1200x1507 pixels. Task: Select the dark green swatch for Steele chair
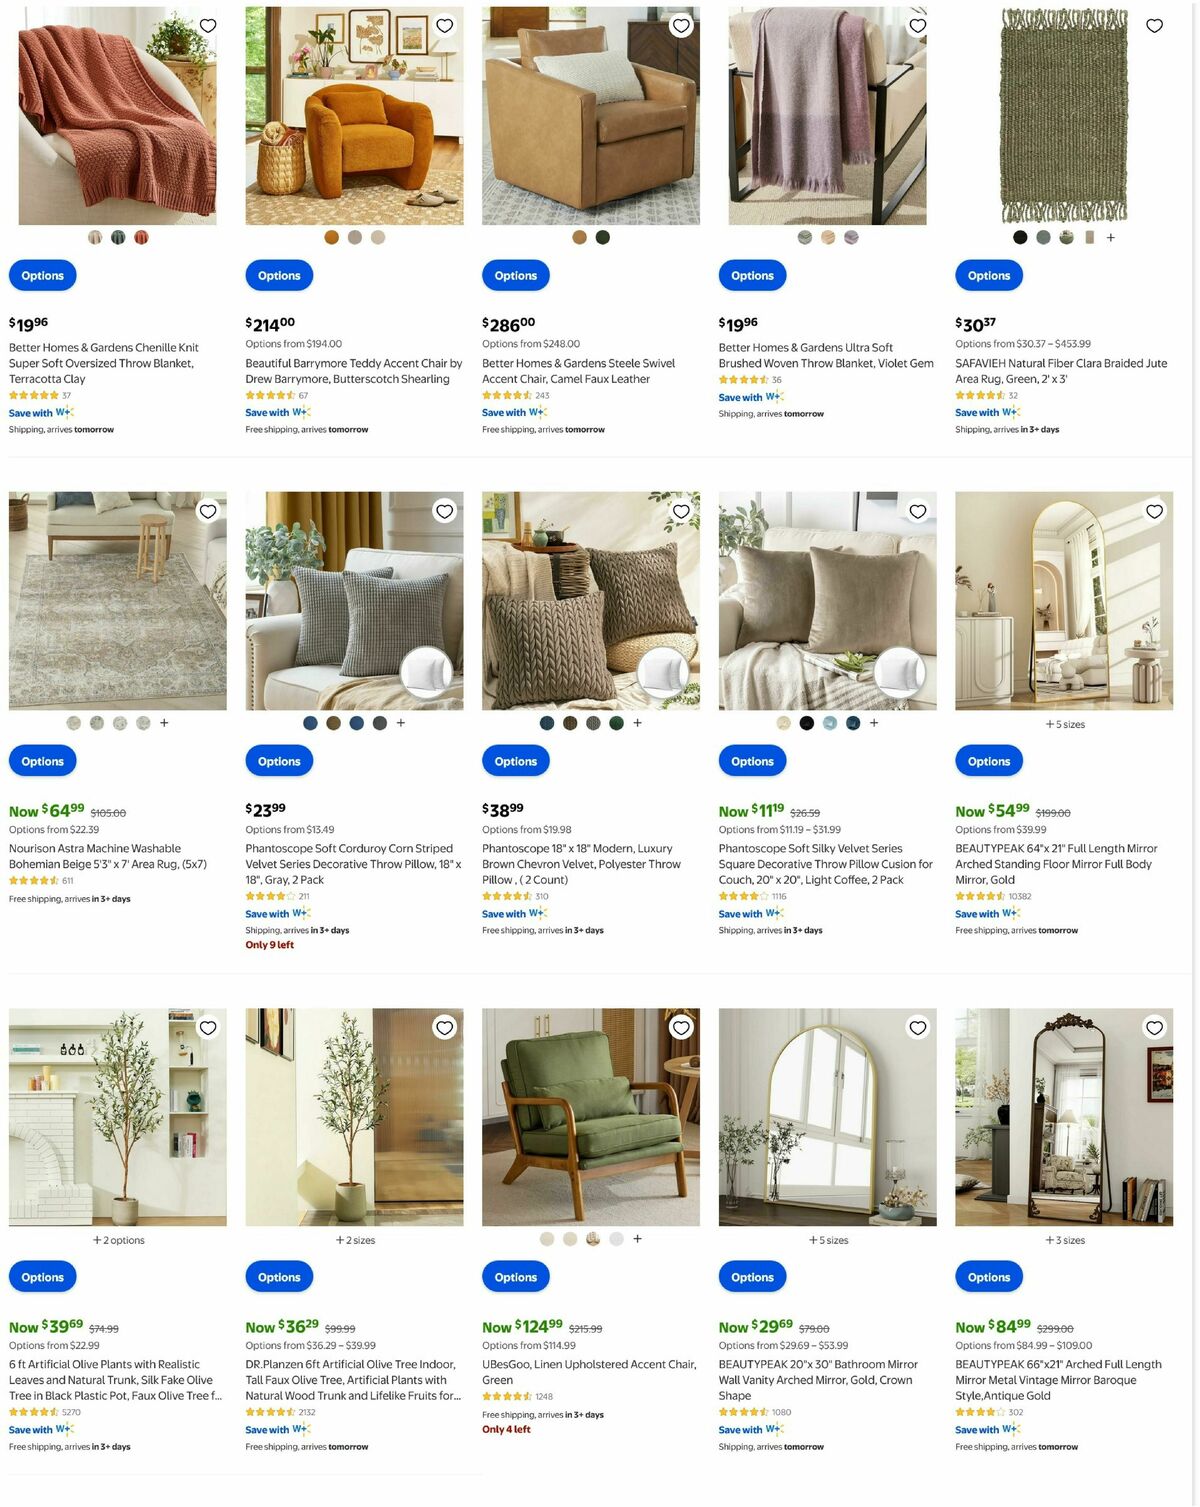[x=603, y=237]
